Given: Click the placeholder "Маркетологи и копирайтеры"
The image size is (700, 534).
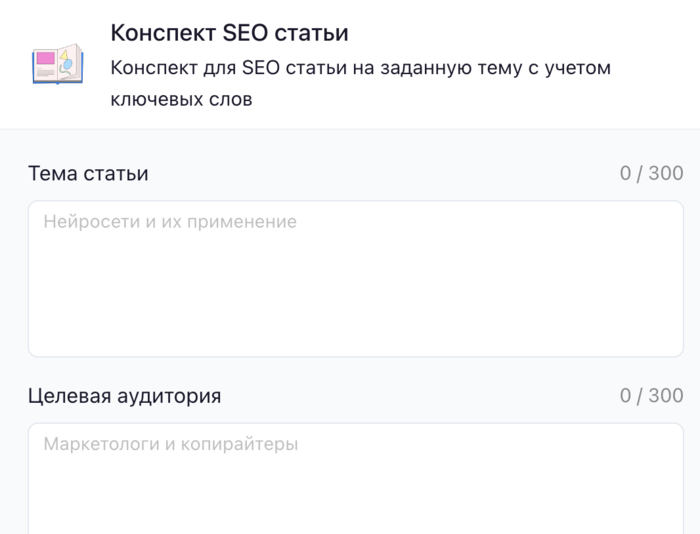Looking at the screenshot, I should pos(171,443).
